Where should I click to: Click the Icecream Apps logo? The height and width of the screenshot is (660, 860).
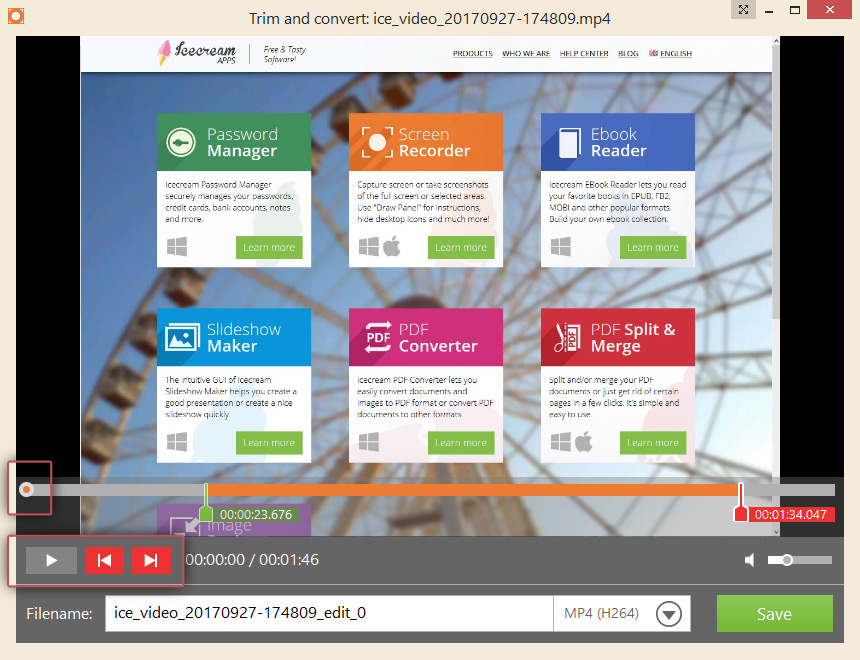[x=197, y=53]
